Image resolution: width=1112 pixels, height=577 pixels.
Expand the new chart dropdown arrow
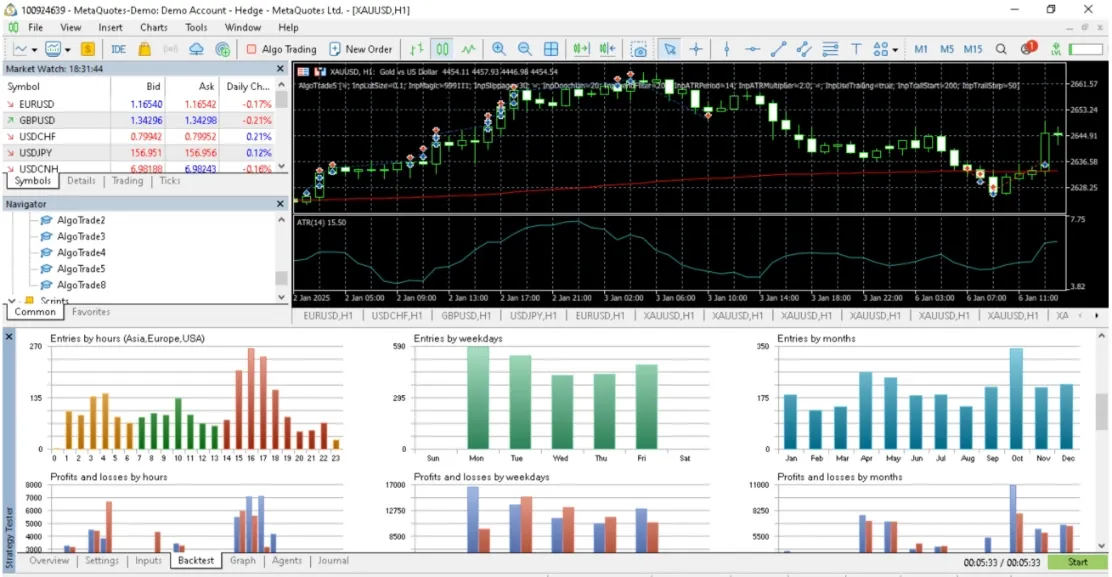pyautogui.click(x=34, y=50)
